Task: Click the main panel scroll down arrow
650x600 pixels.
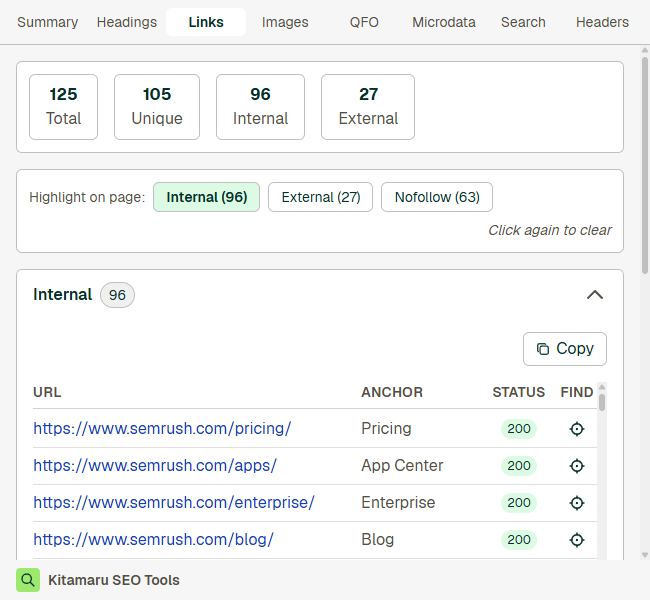Action: point(645,555)
